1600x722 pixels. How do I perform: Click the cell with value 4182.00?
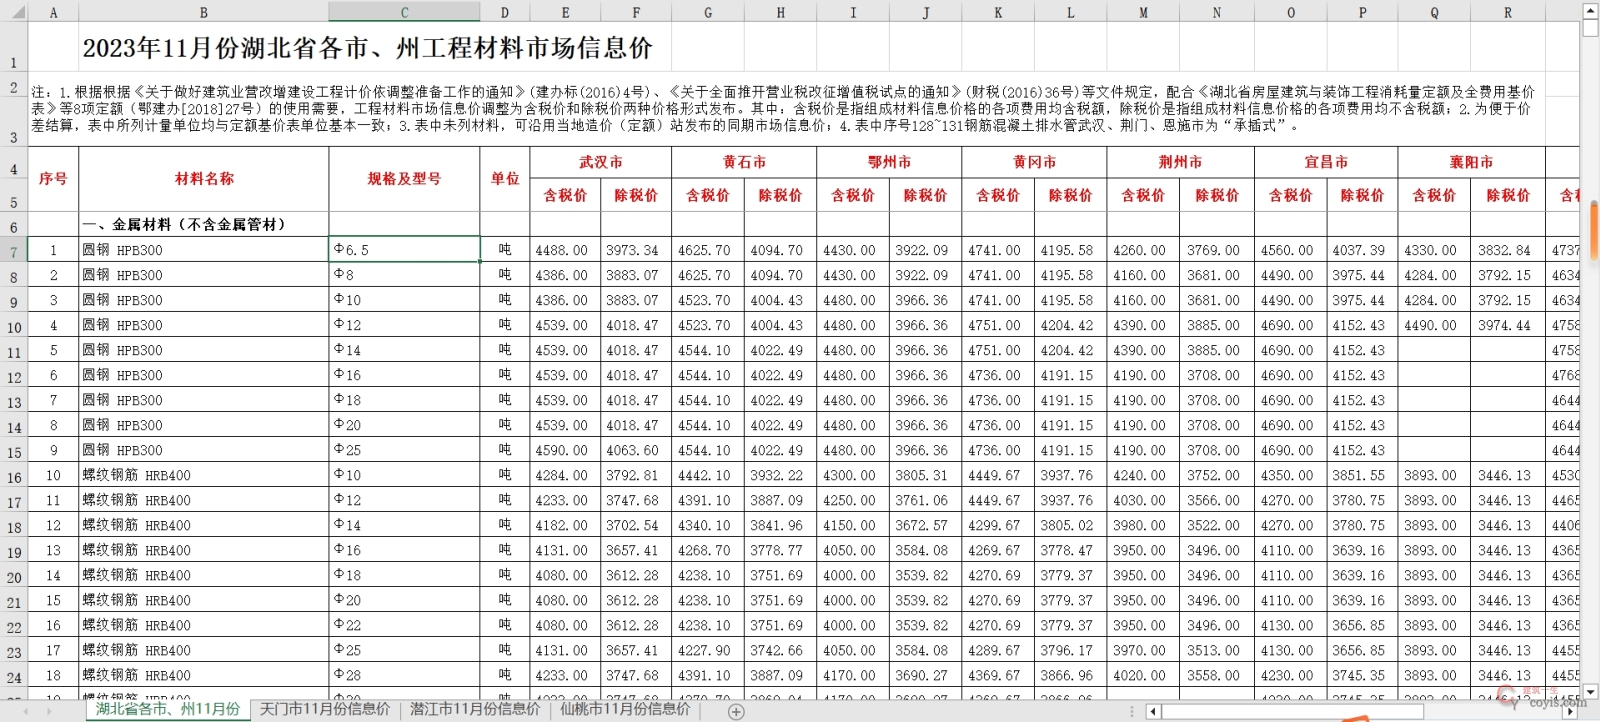pyautogui.click(x=565, y=525)
